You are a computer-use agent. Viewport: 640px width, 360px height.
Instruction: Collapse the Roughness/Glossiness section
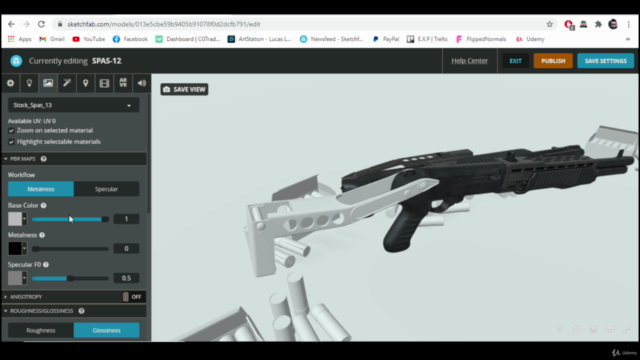tap(6, 311)
